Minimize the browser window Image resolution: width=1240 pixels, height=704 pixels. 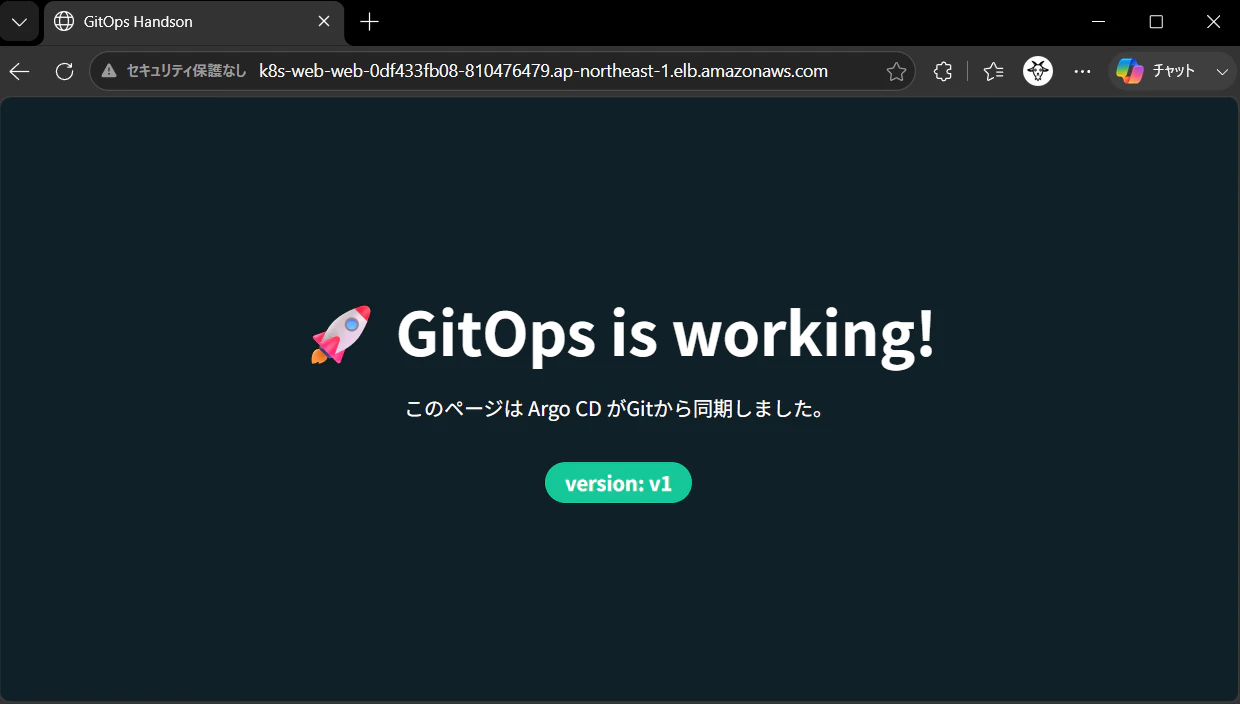click(x=1099, y=21)
